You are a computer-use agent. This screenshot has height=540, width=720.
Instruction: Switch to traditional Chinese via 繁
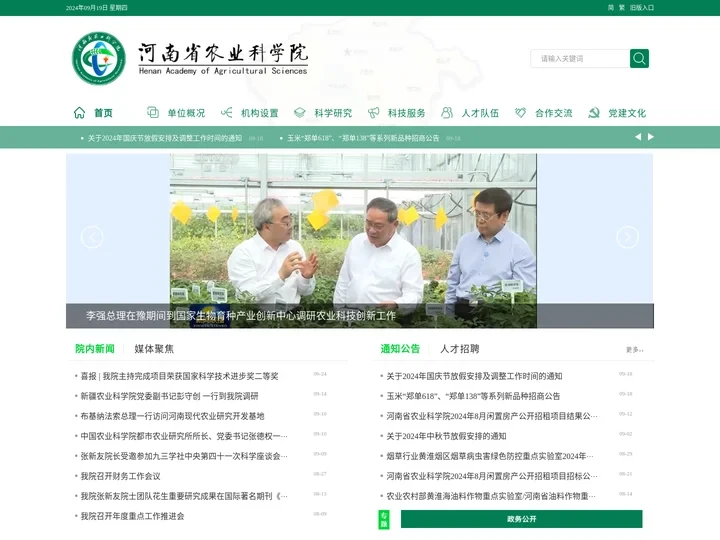[x=622, y=8]
